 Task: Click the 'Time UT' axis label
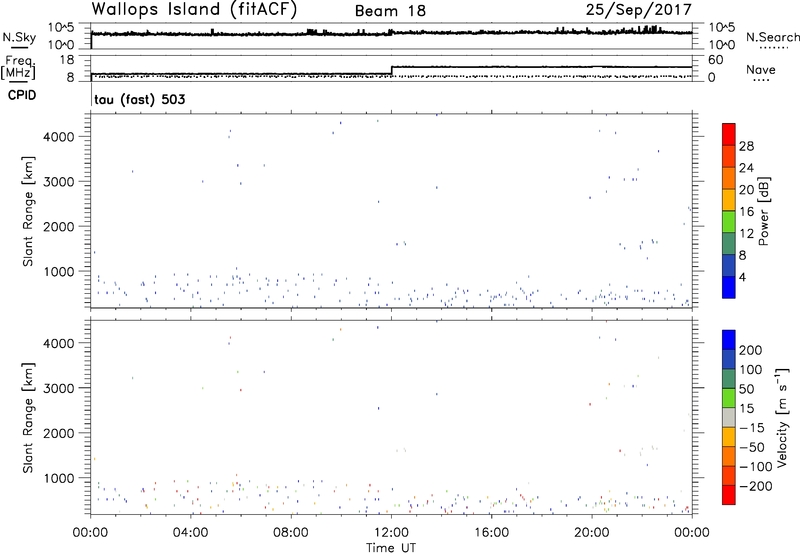391,547
